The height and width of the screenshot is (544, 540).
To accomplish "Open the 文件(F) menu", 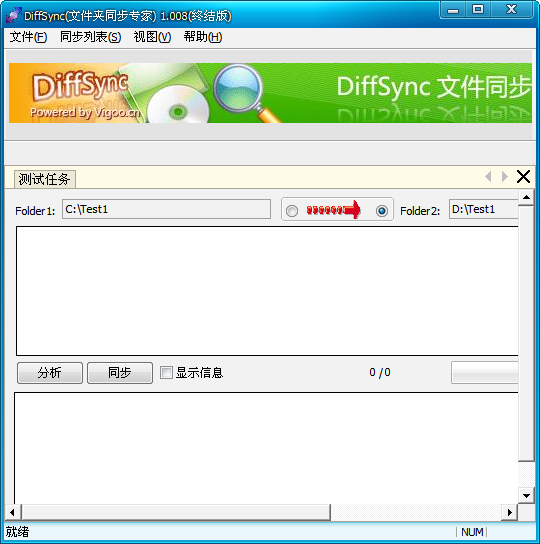I will click(28, 37).
